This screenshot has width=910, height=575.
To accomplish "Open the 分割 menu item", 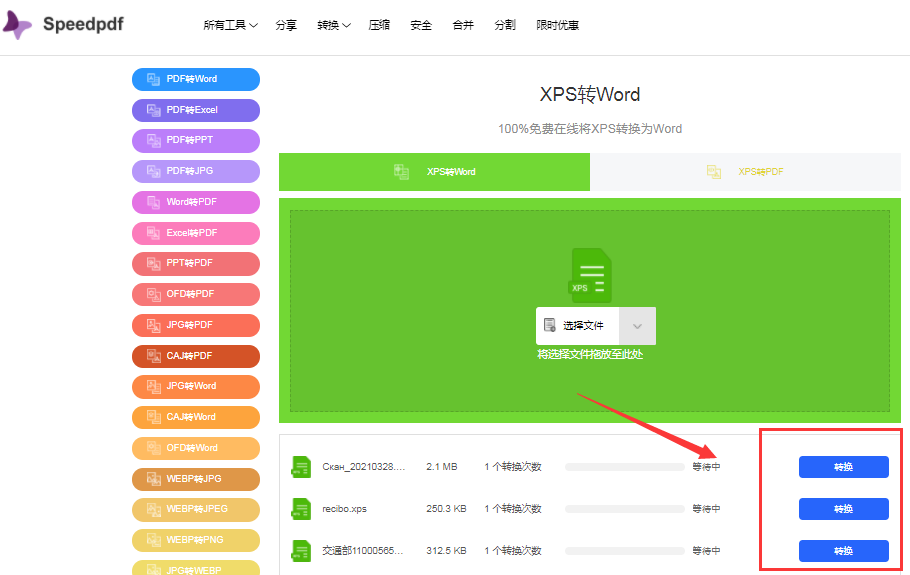I will click(504, 25).
